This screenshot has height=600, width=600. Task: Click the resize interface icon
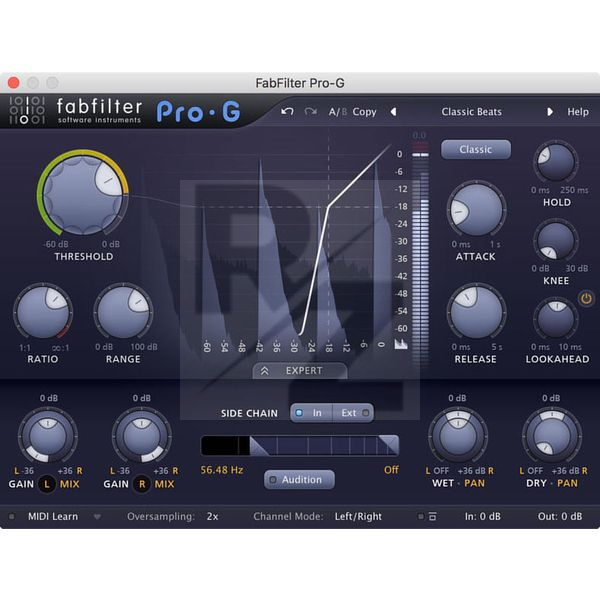pos(433,516)
